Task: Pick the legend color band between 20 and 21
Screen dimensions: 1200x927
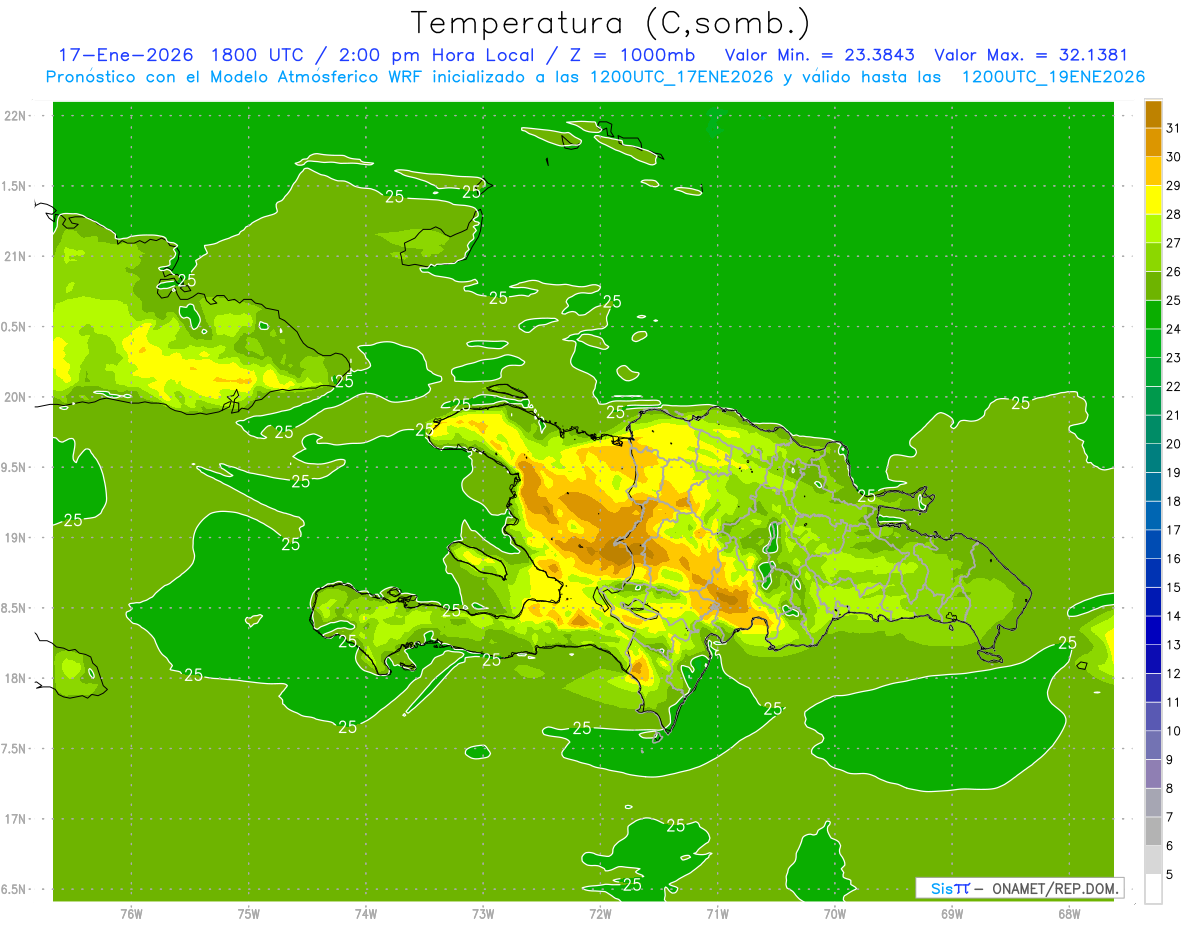Action: (1153, 429)
